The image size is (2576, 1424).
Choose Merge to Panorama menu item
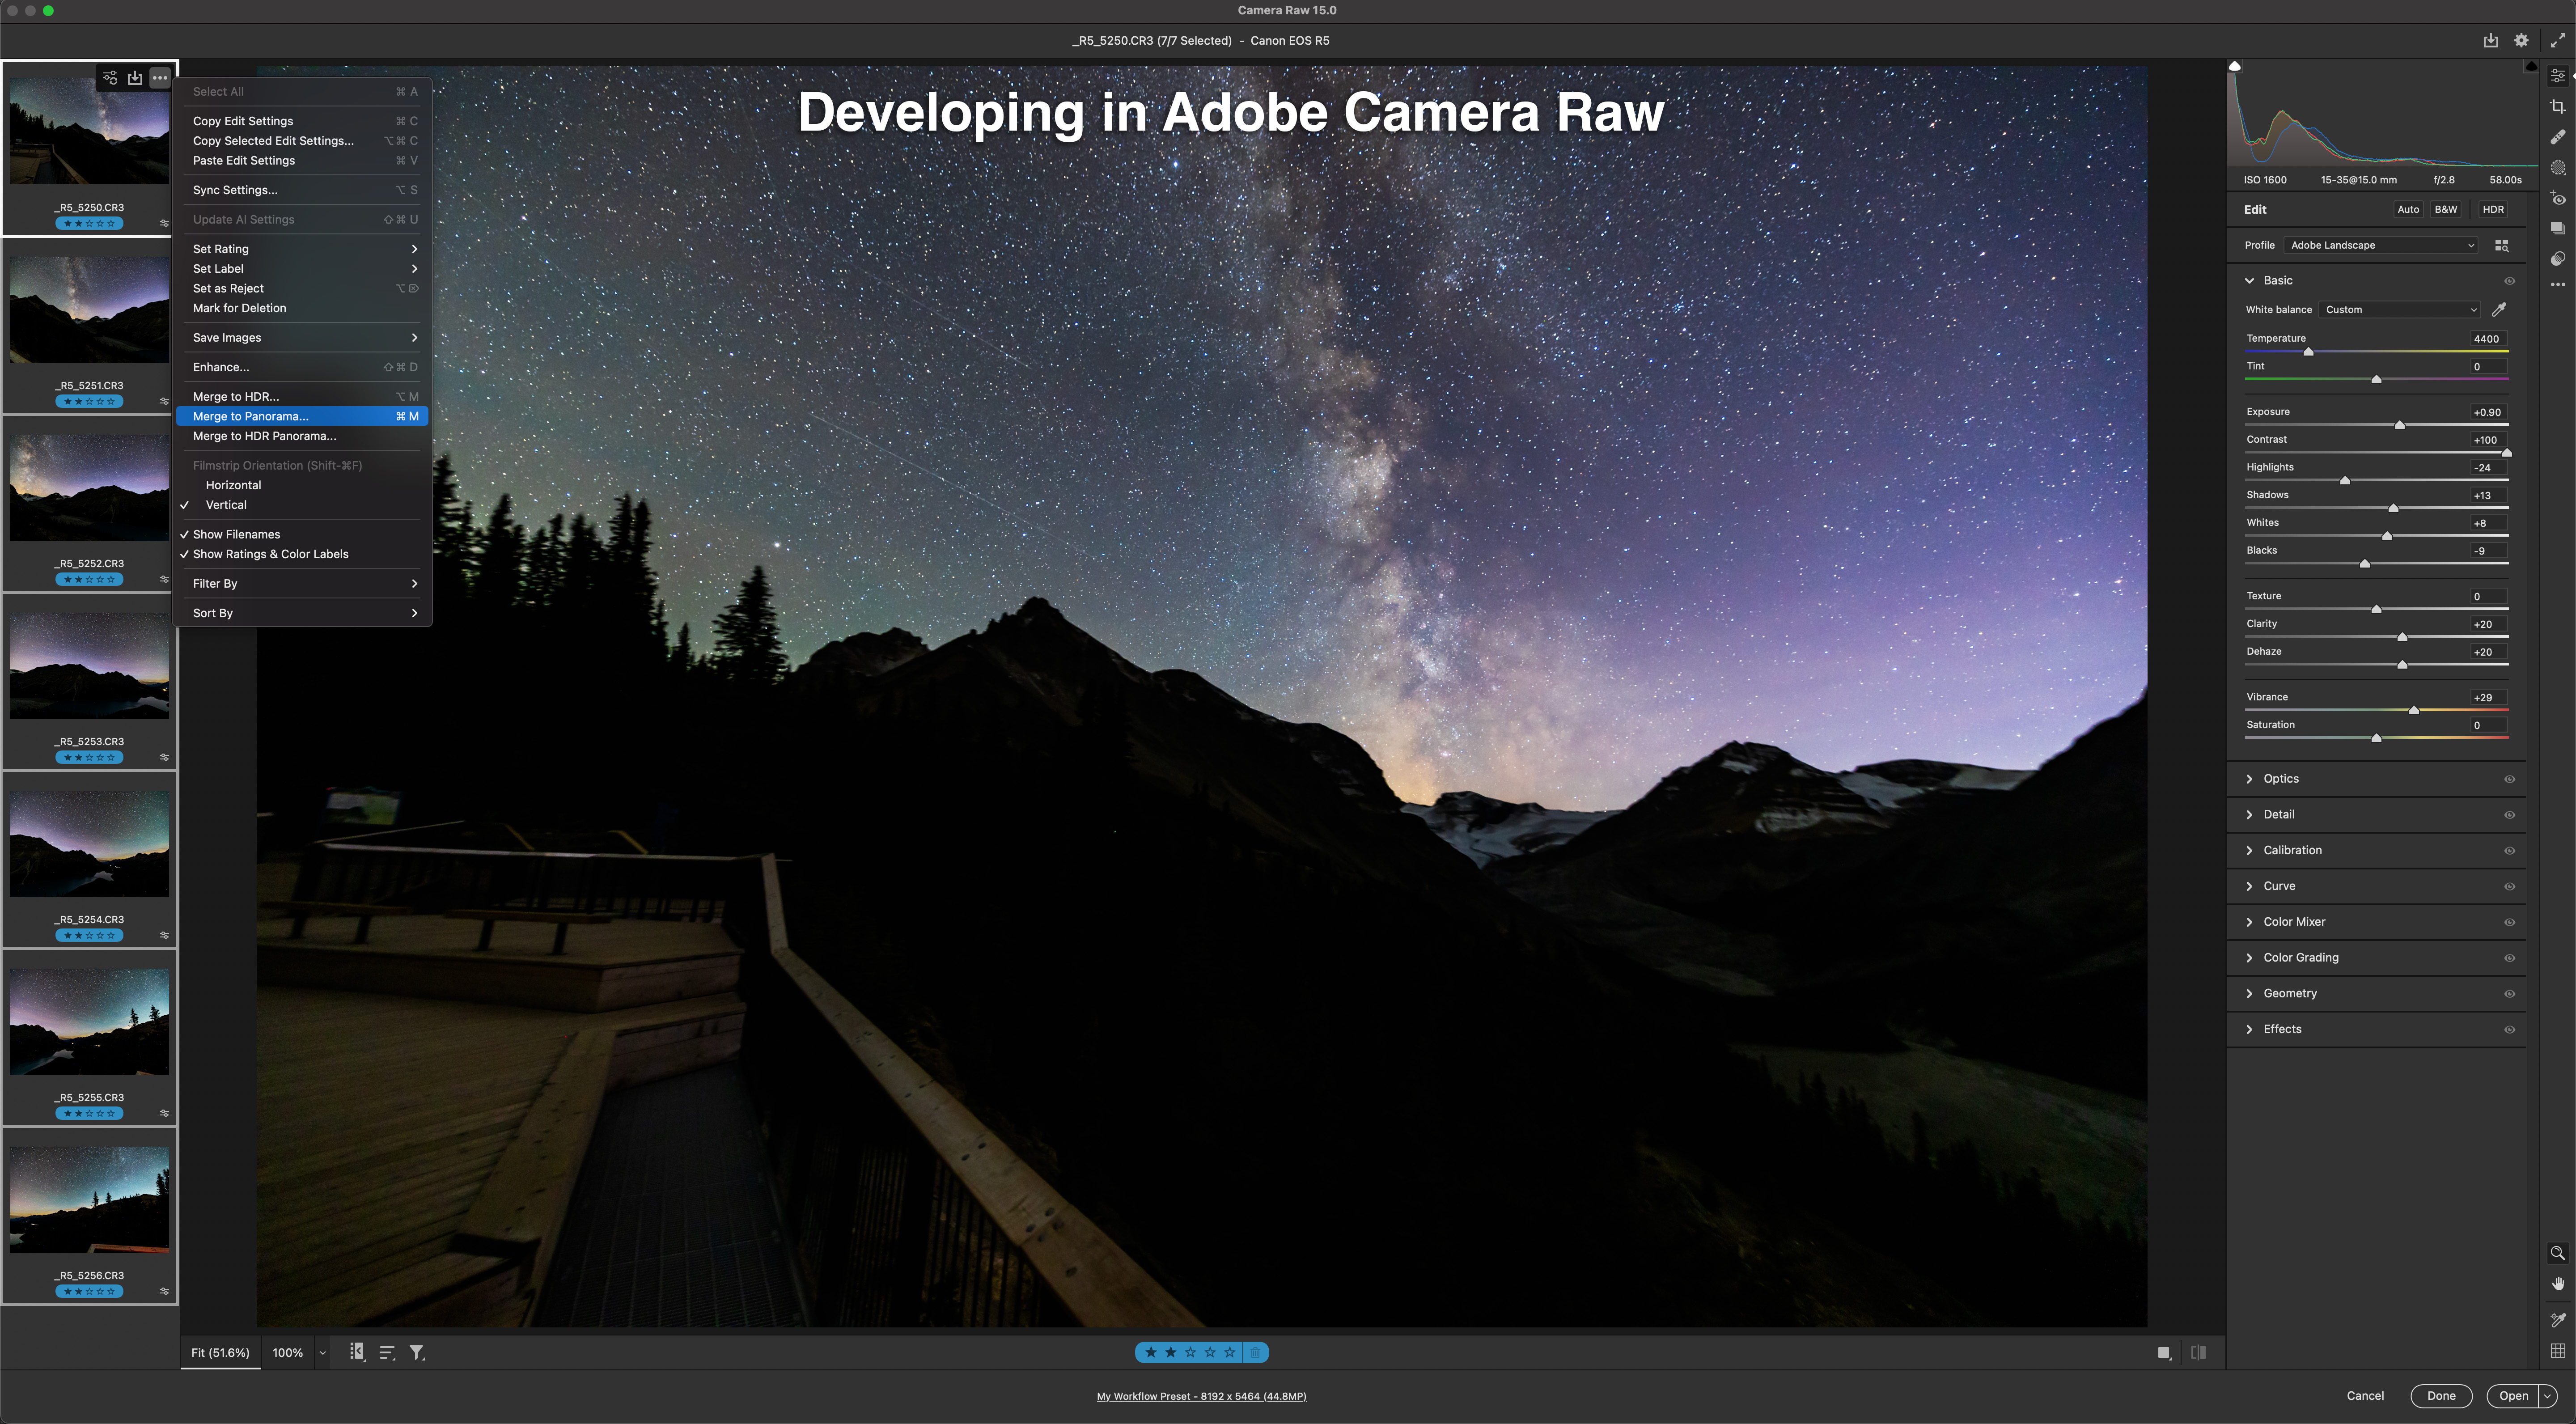(x=250, y=416)
